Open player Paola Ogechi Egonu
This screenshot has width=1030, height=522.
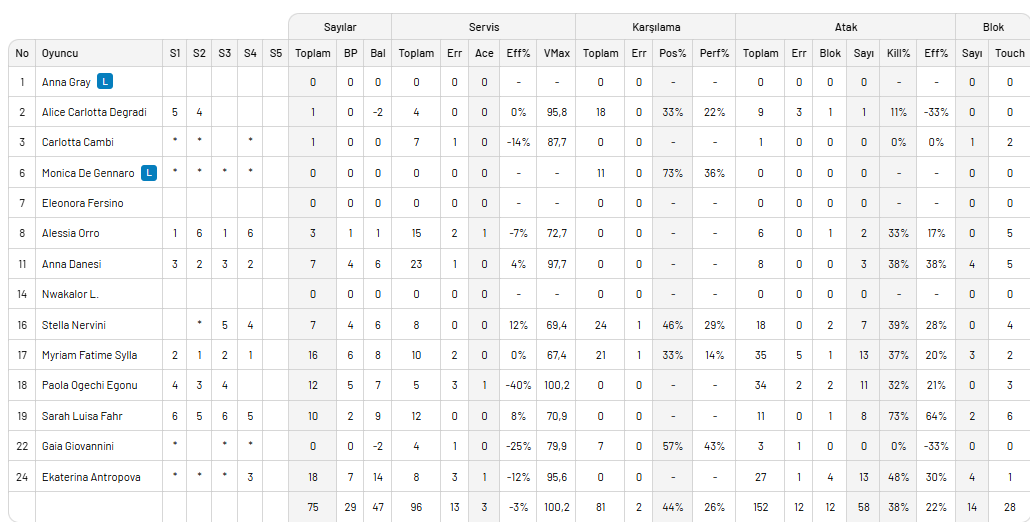(89, 385)
